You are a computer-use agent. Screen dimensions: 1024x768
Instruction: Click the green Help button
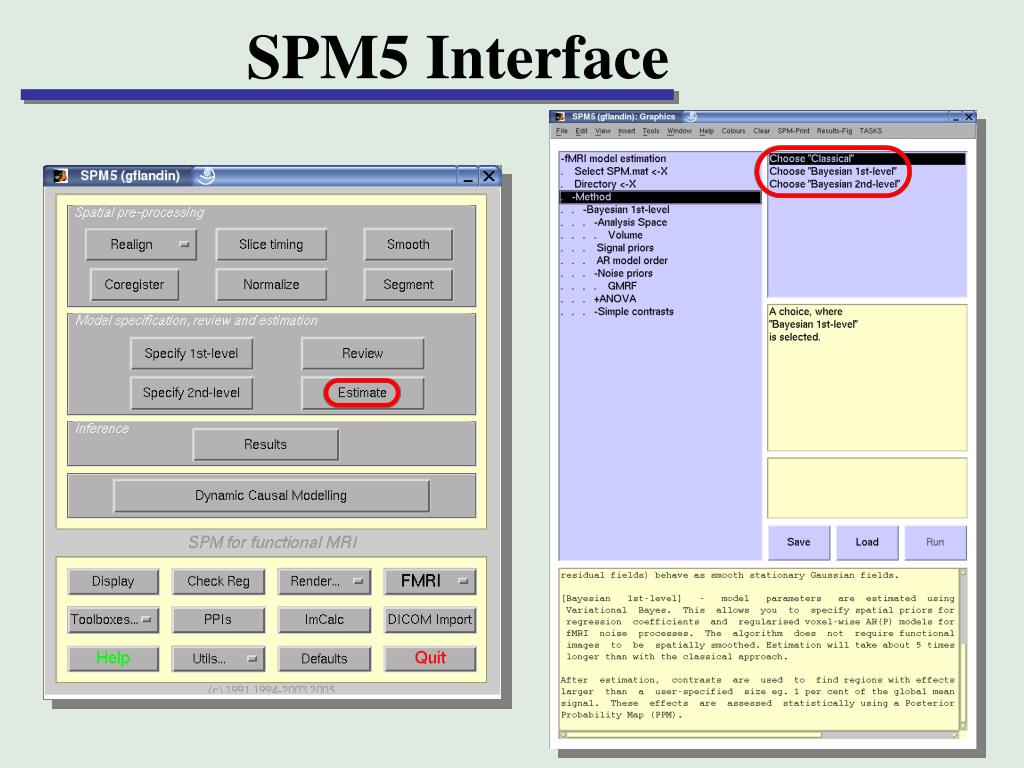(x=113, y=658)
